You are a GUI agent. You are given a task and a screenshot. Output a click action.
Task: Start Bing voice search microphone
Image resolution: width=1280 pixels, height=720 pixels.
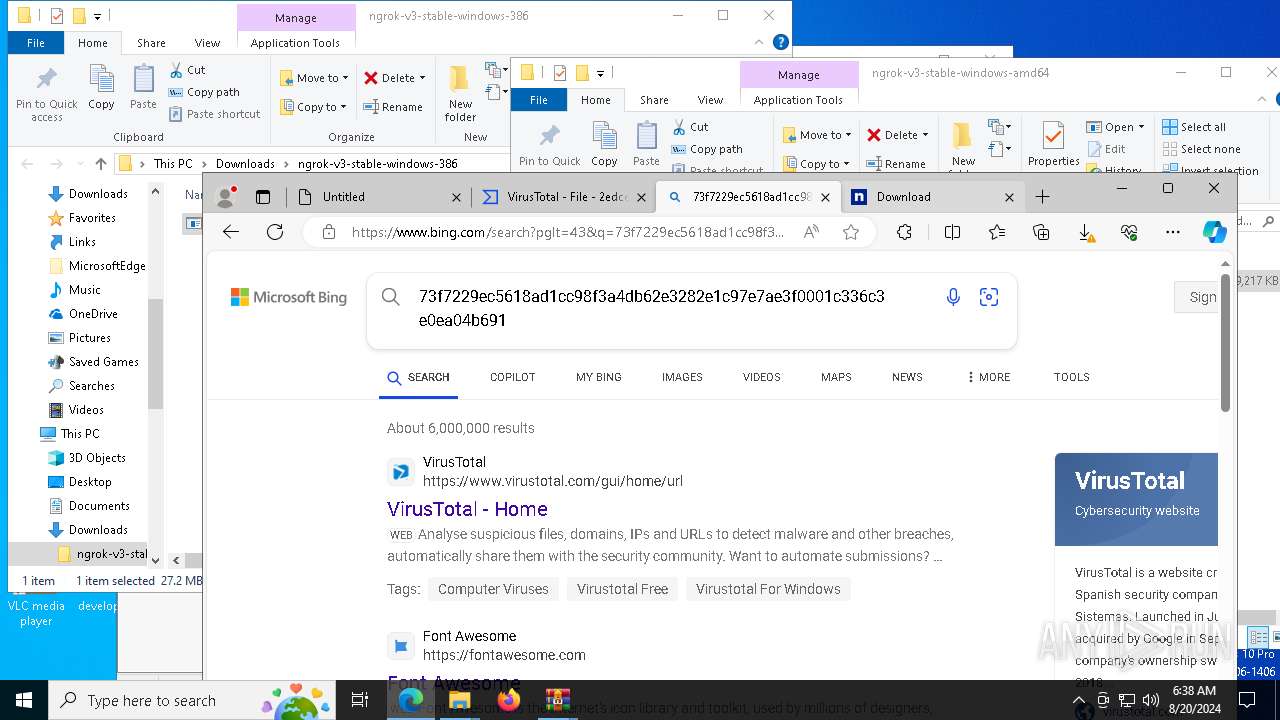[953, 297]
